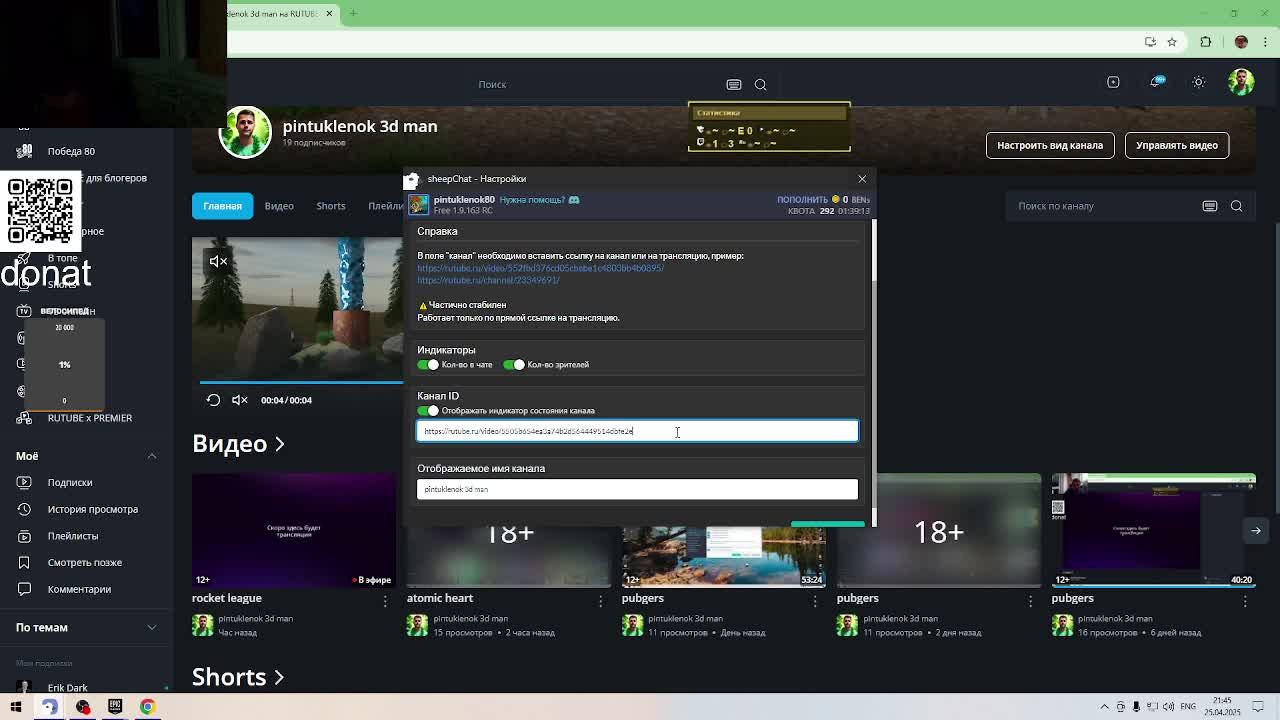Click the Канал ID URL input field
This screenshot has width=1280, height=720.
[x=637, y=431]
